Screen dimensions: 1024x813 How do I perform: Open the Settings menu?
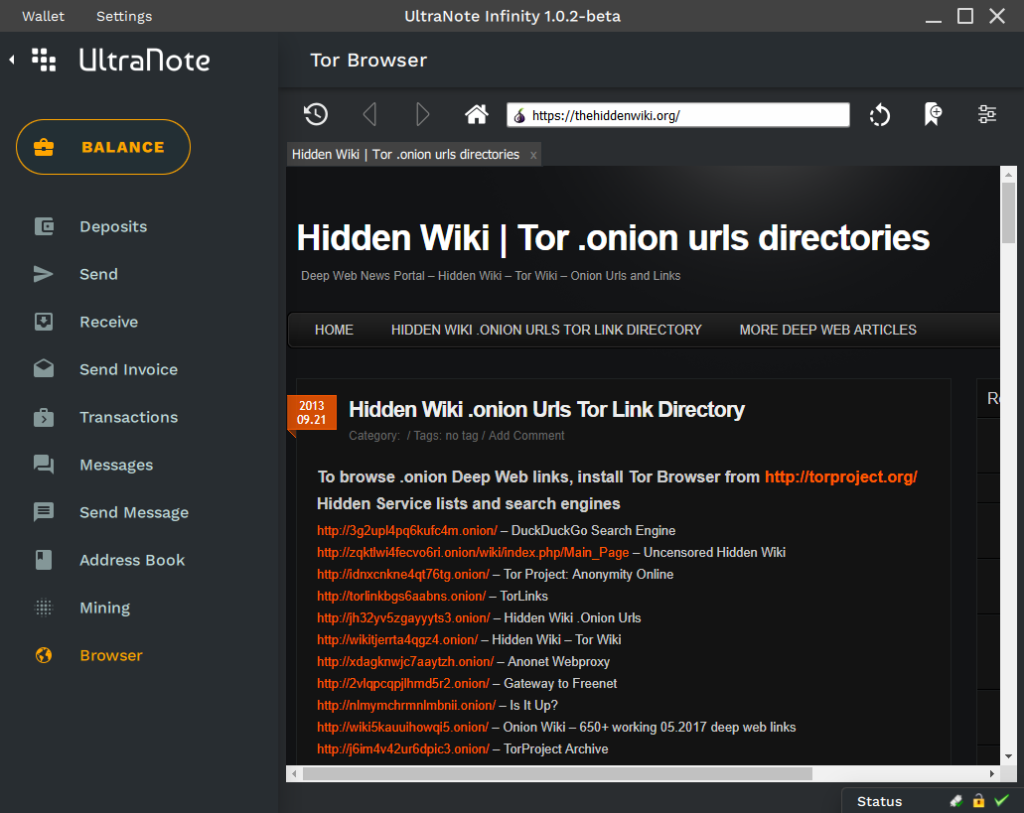coord(124,16)
